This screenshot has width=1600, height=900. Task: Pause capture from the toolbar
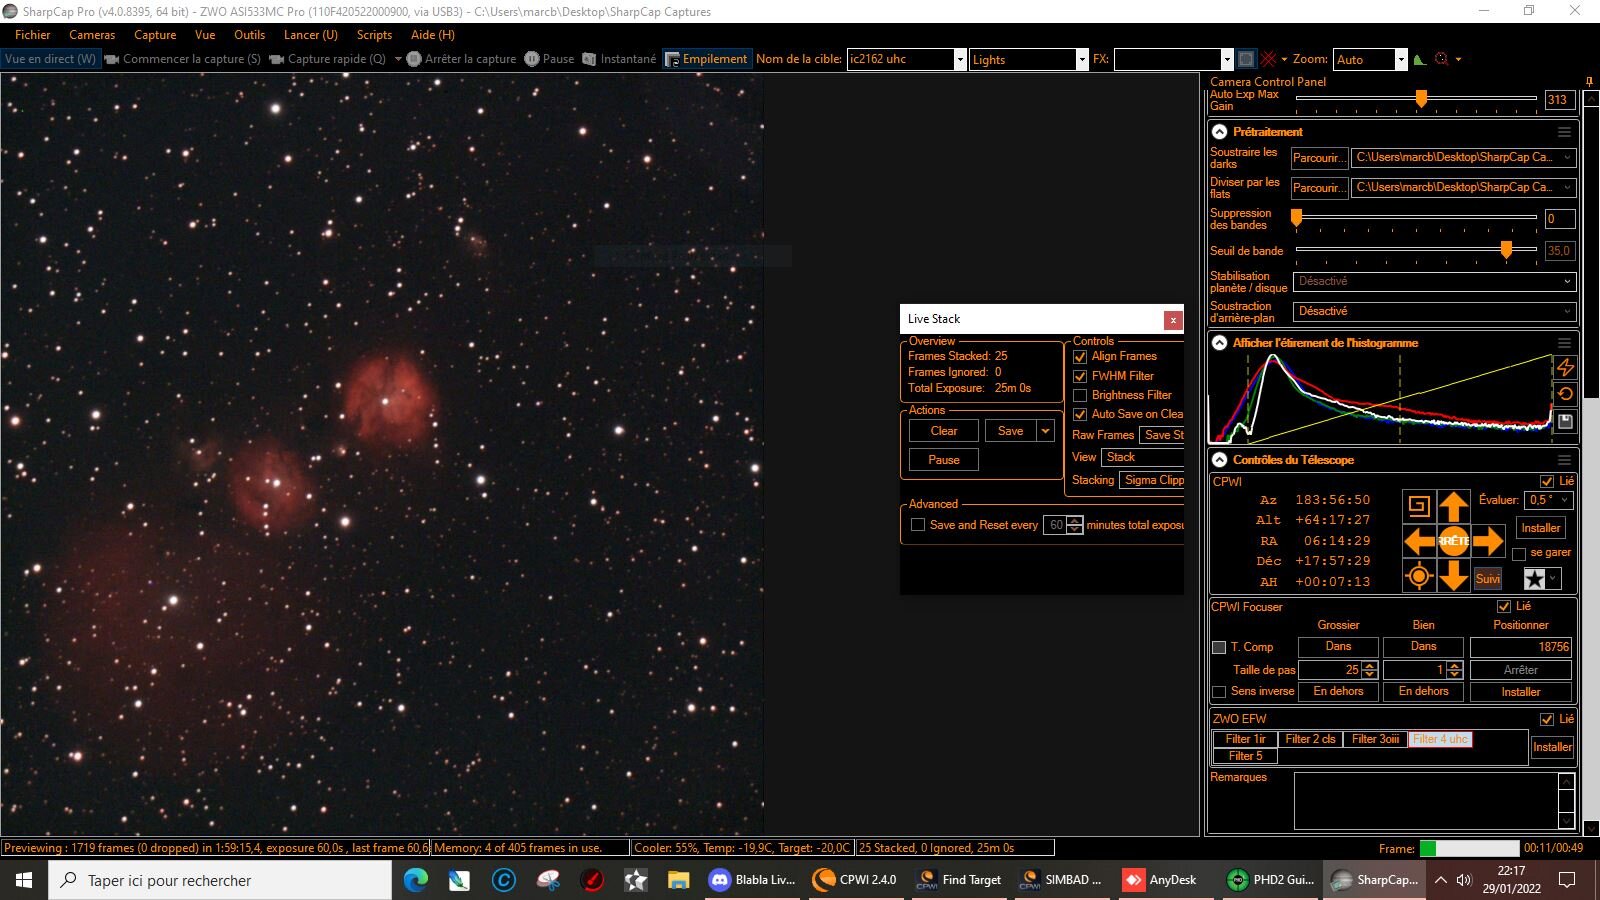[550, 59]
